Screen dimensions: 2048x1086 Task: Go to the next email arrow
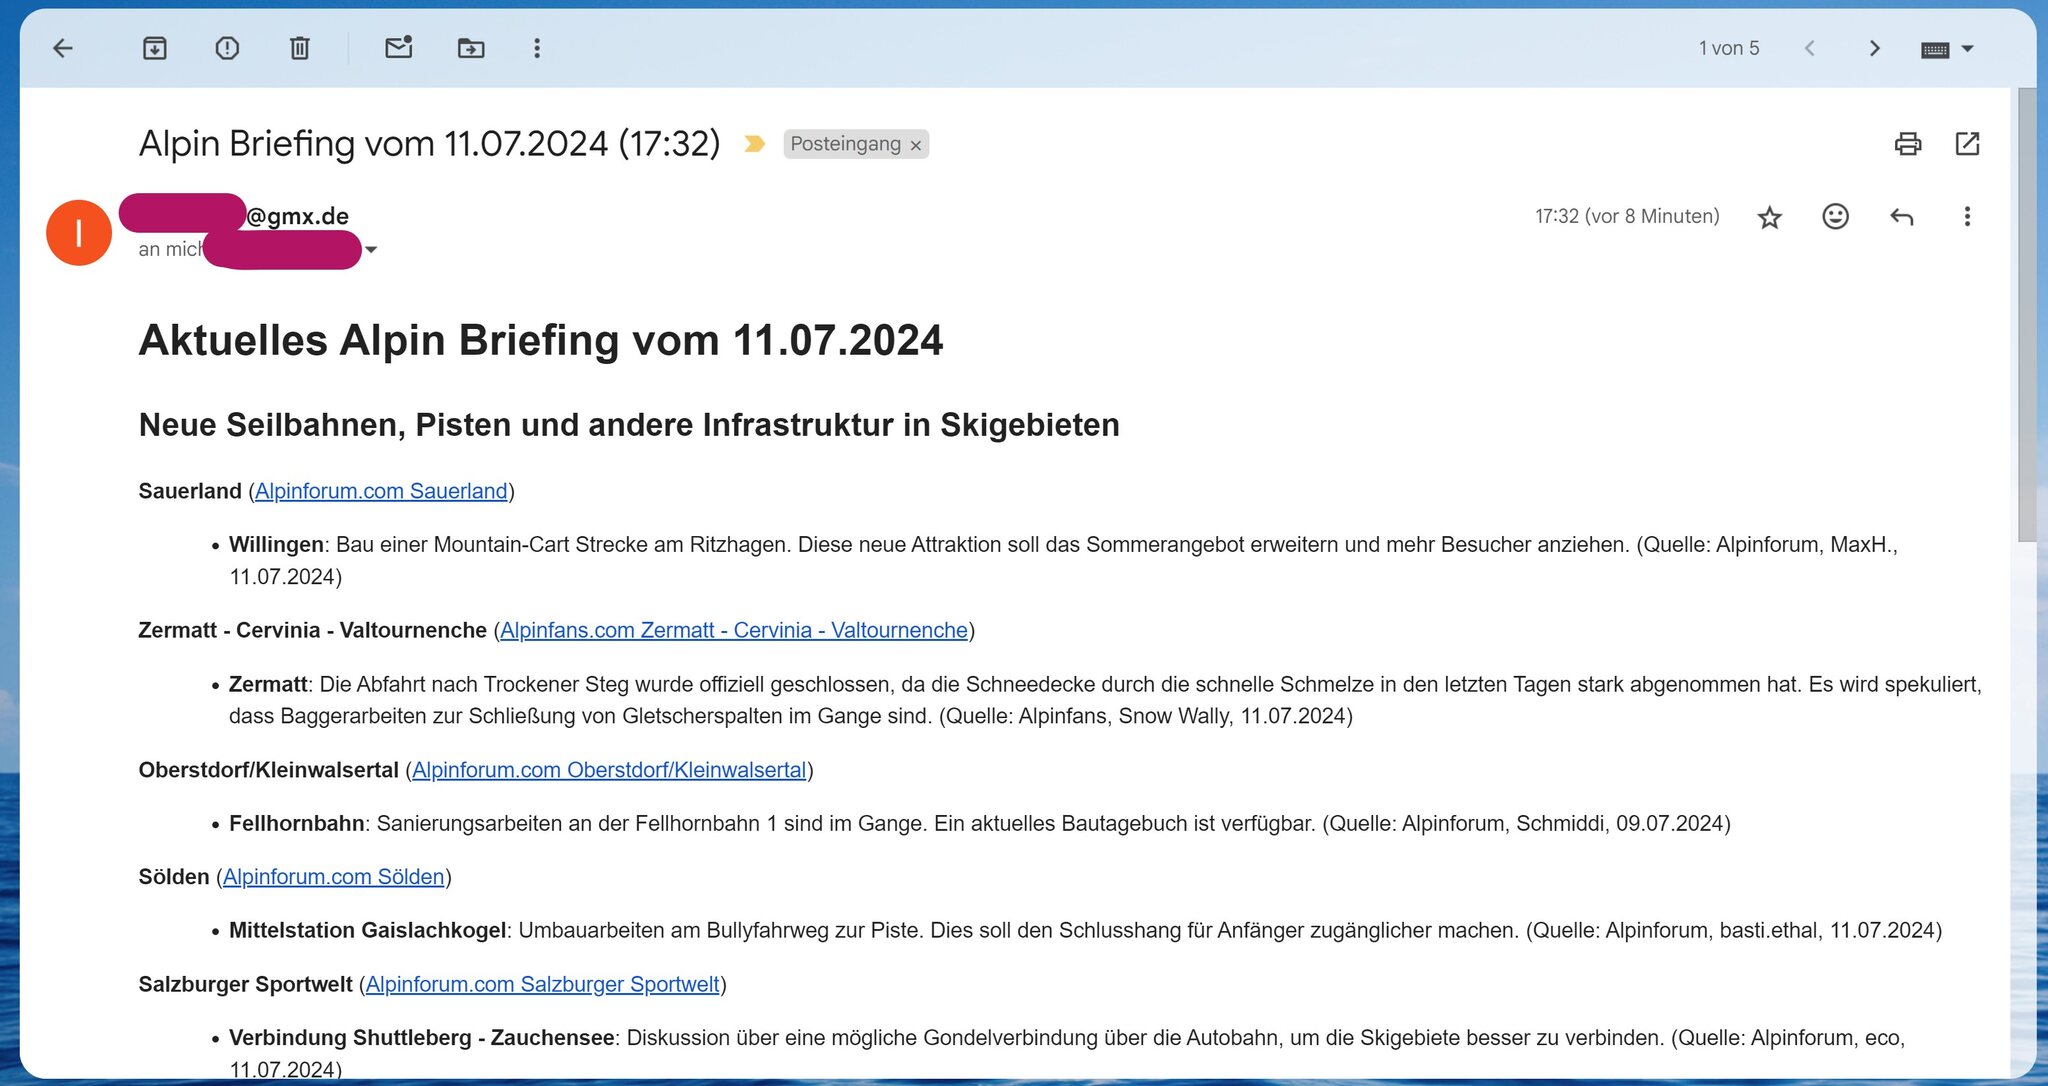tap(1874, 48)
